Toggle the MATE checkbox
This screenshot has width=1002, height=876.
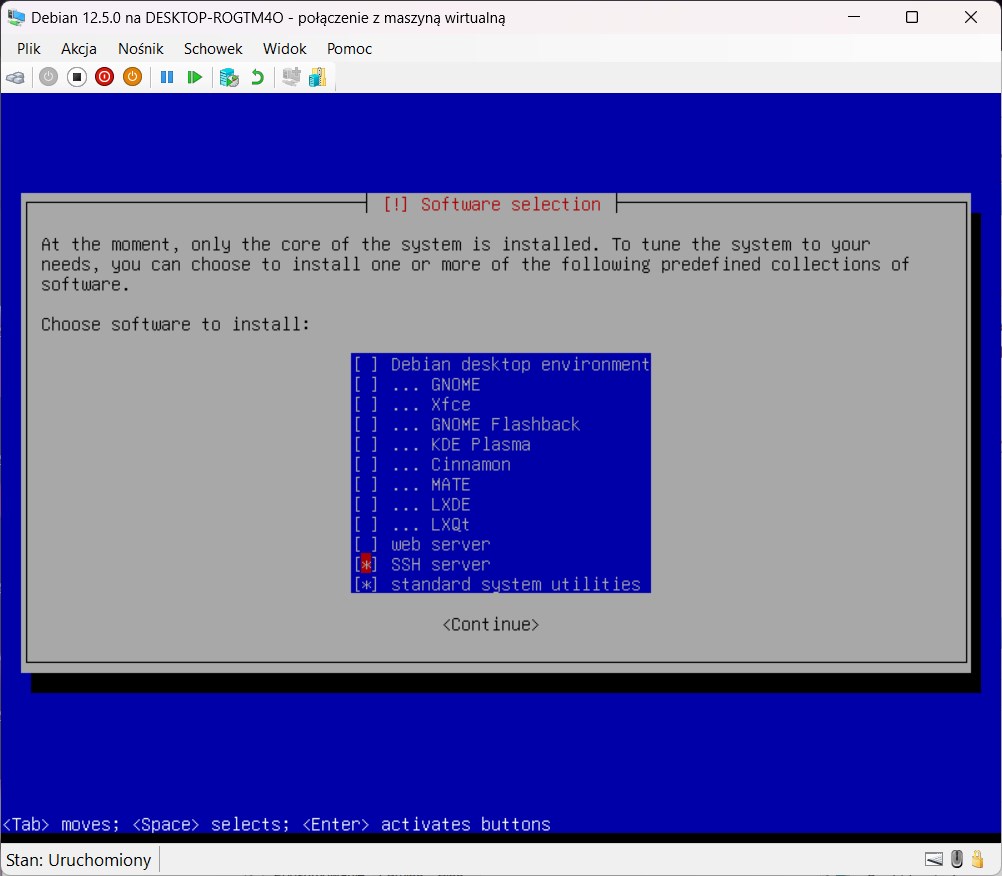click(366, 484)
